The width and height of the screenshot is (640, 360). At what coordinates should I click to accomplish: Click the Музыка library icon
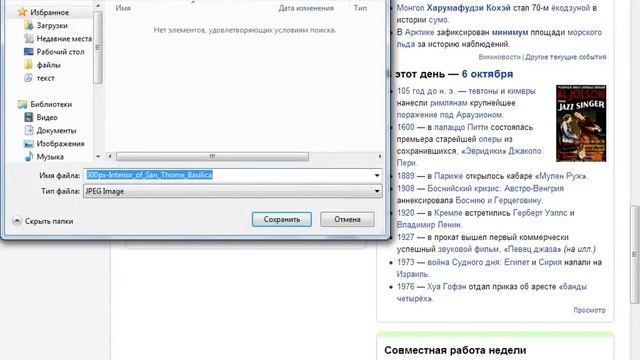coord(28,156)
